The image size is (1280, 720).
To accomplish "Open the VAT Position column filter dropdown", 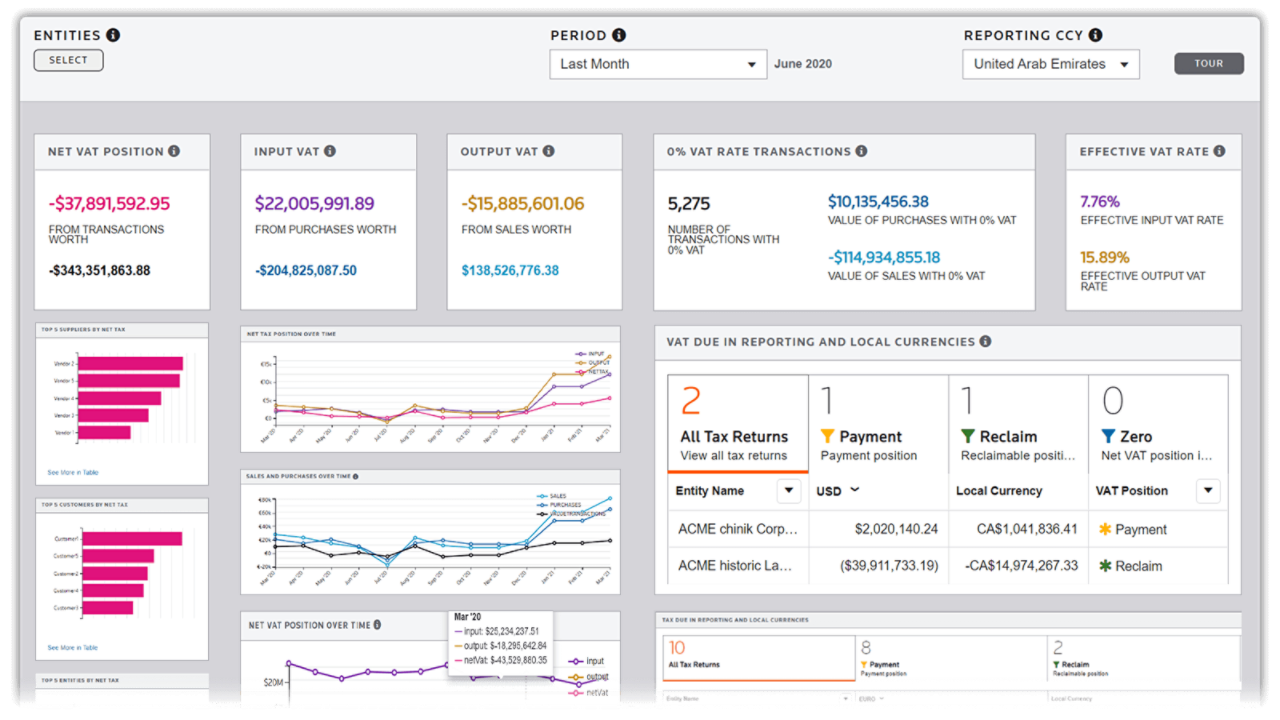I will (1209, 491).
